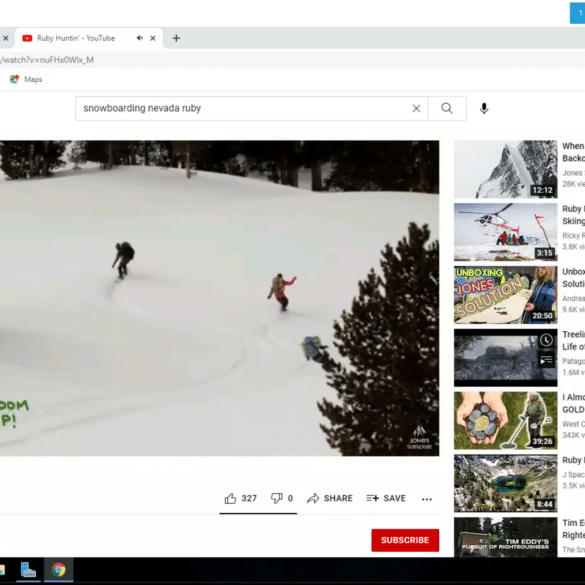Open the Tim Eddy's Pursuit of Righteousness thumbnail

pos(506,537)
